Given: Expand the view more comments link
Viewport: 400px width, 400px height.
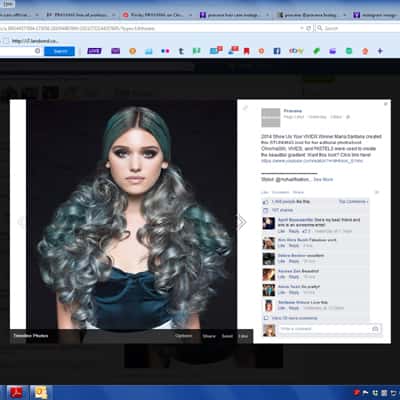Looking at the screenshot, I should click(x=295, y=318).
